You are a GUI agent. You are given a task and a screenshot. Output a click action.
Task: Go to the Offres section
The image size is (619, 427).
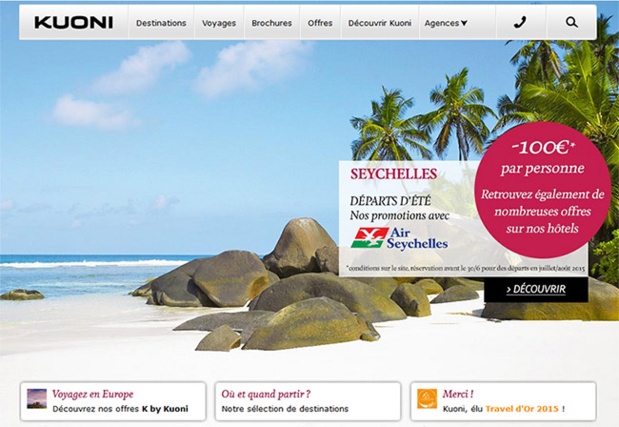(320, 23)
